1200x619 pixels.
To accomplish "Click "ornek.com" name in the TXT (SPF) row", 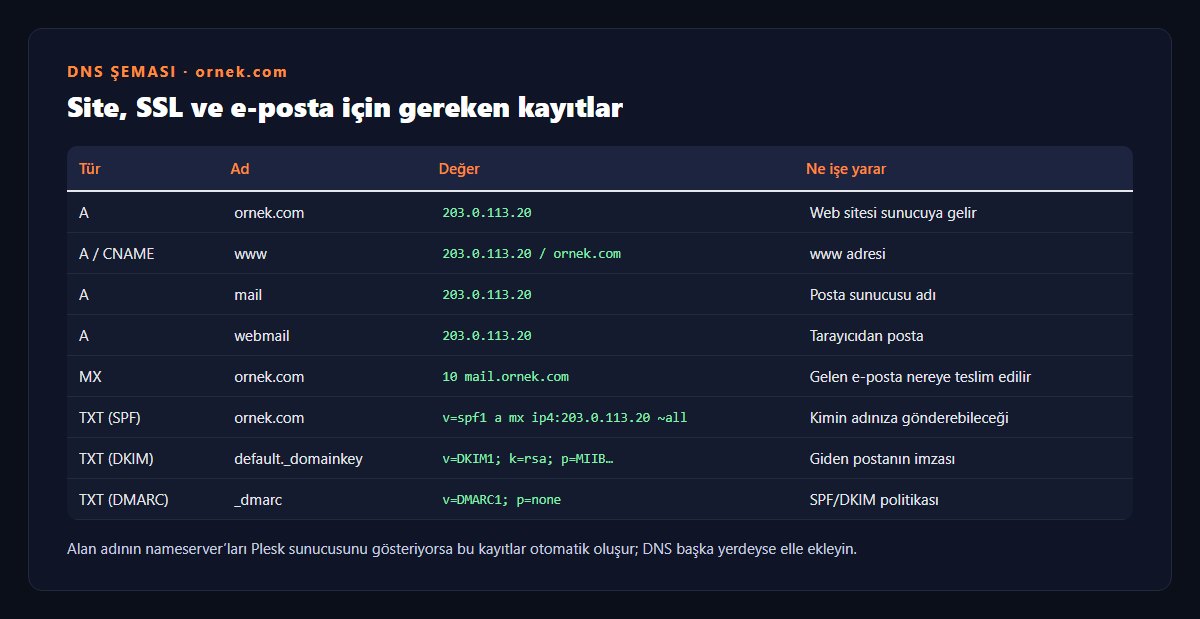I will 269,418.
